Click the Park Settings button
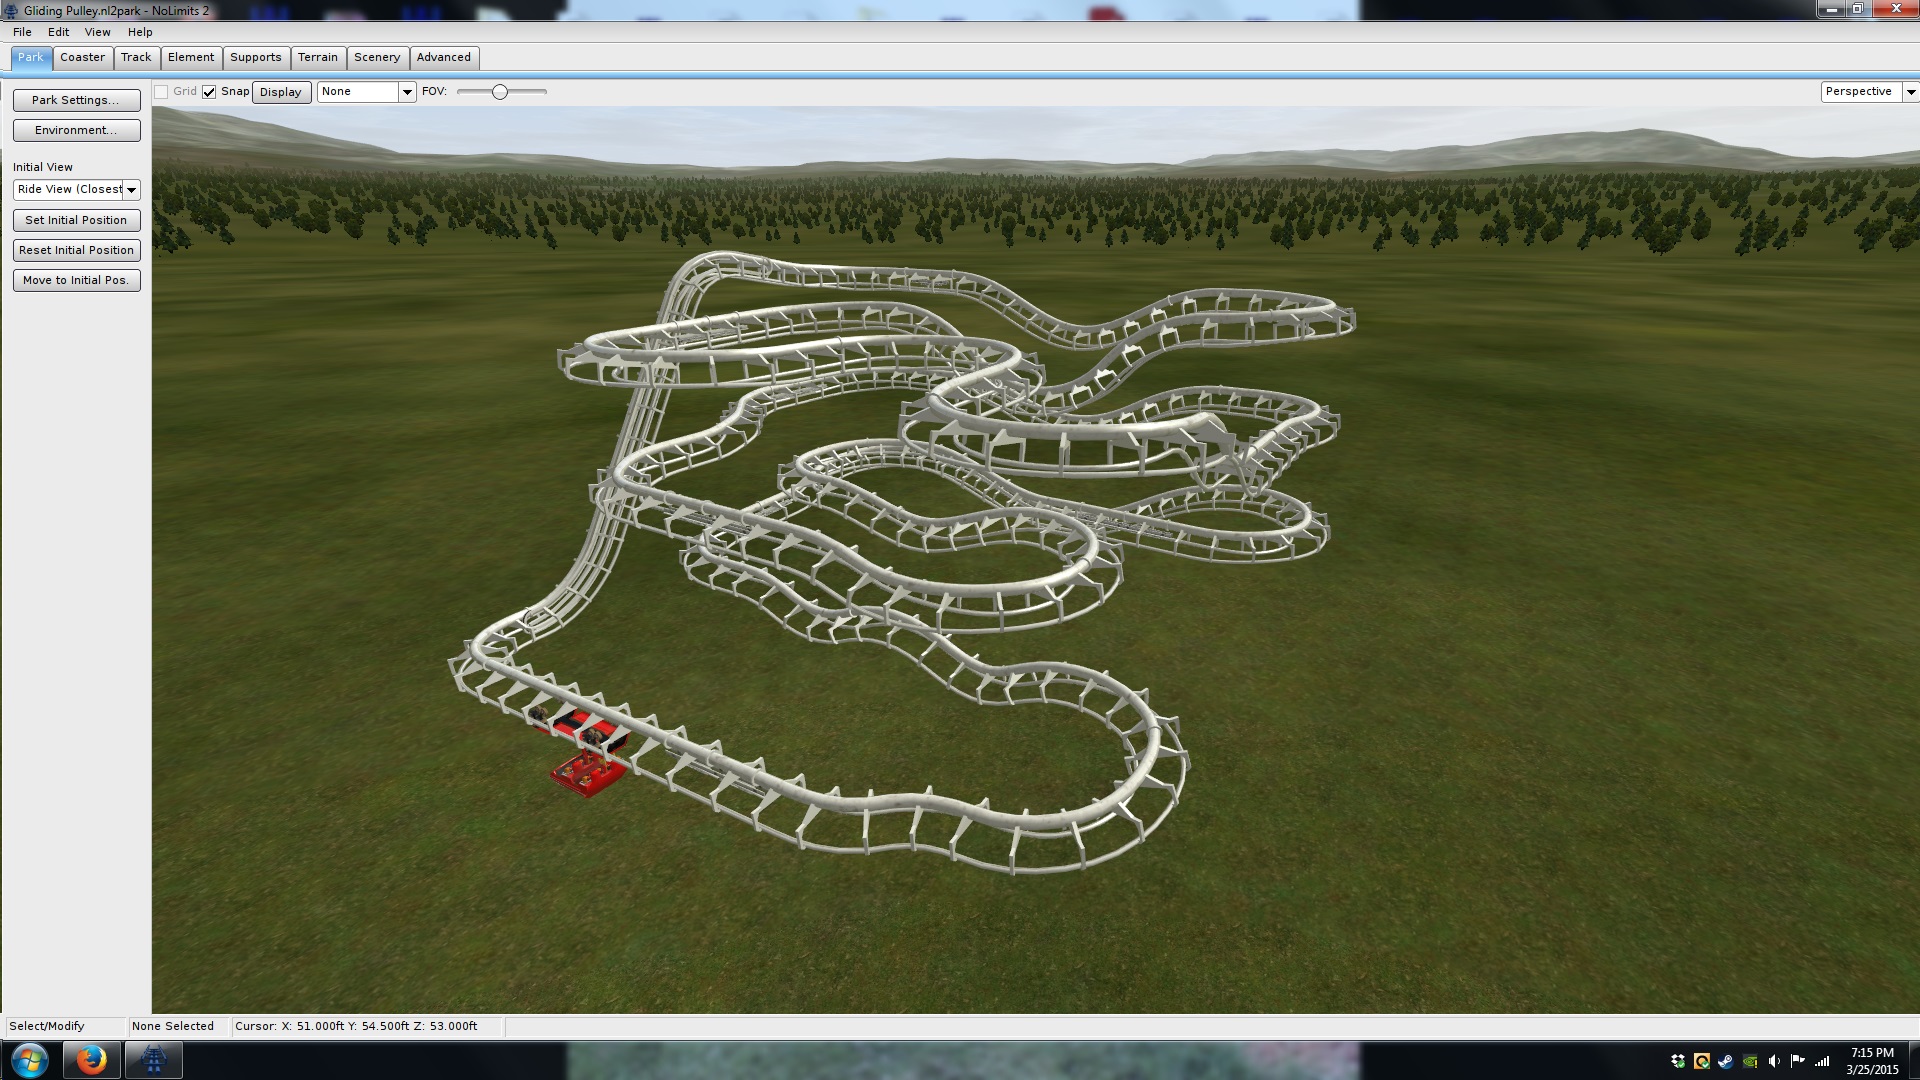The height and width of the screenshot is (1080, 1920). pos(76,100)
